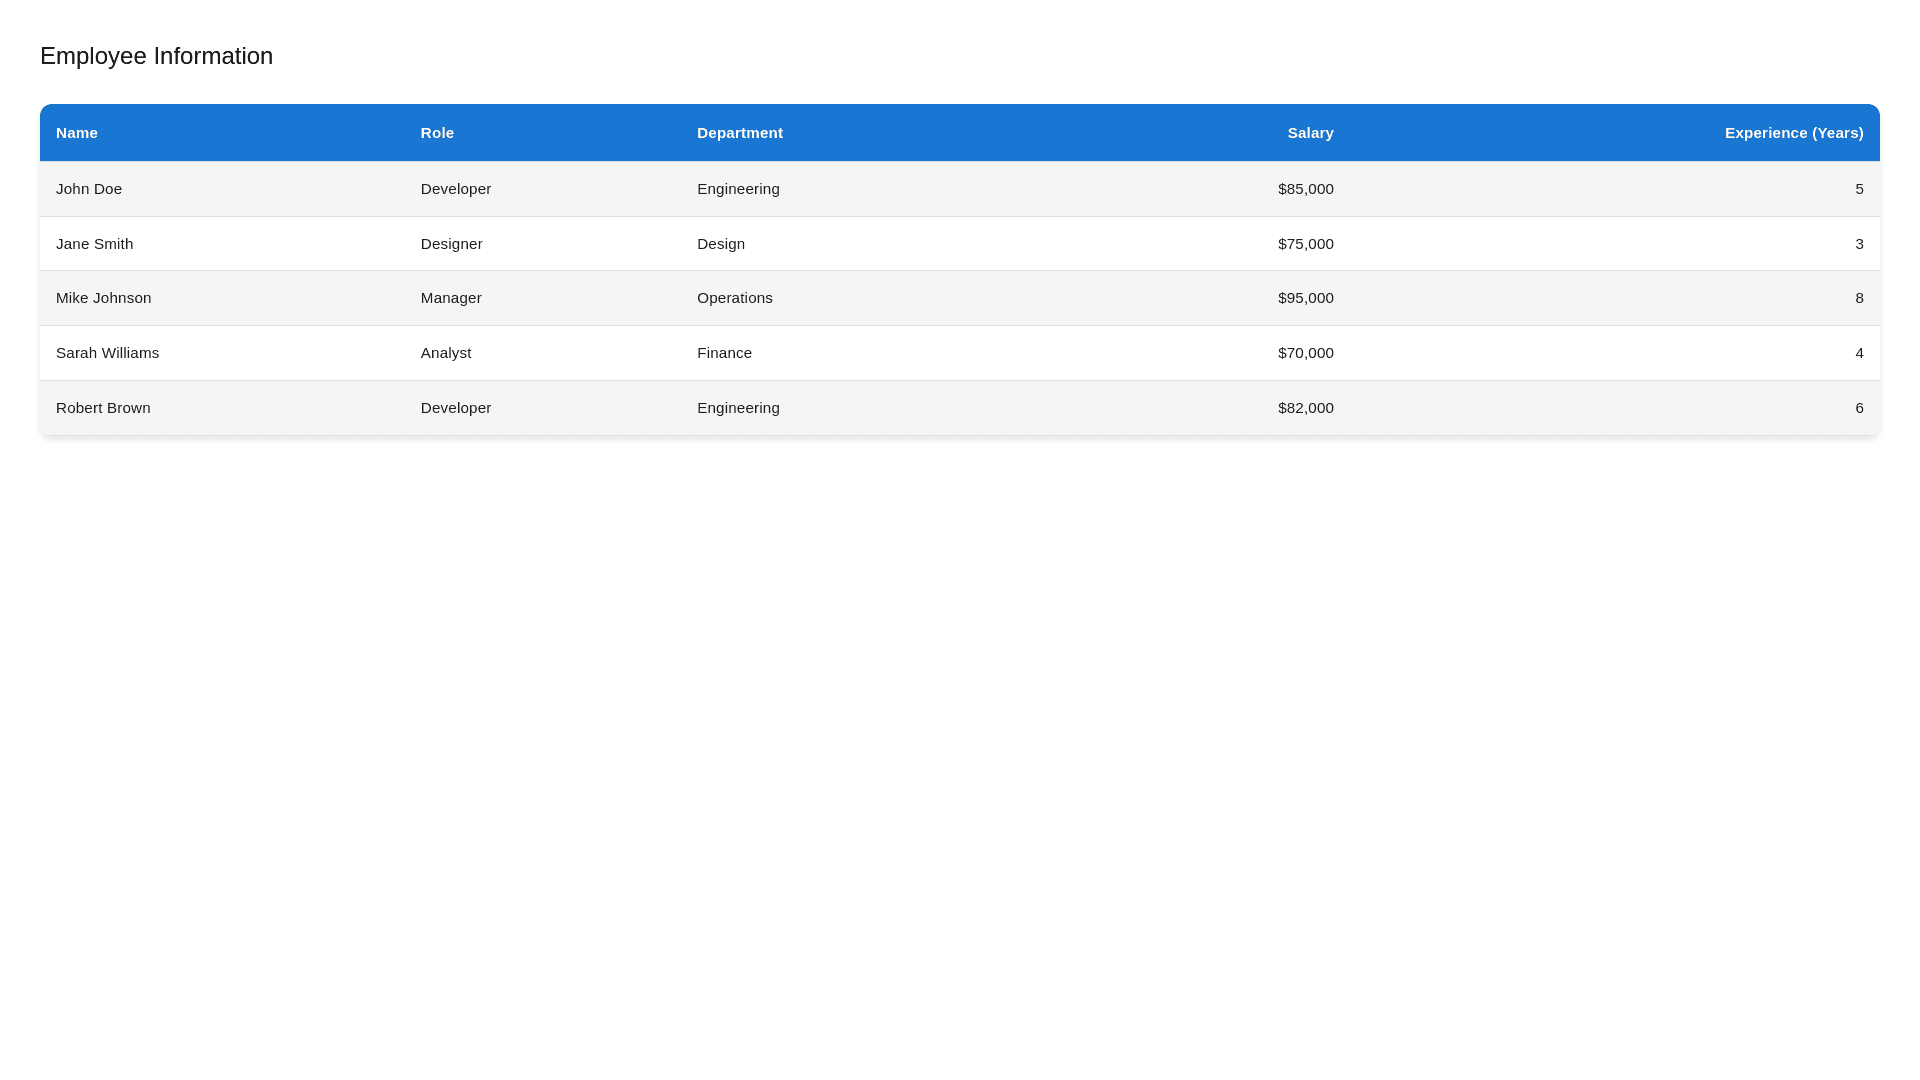Click the $70,000 salary cell

tap(1305, 353)
